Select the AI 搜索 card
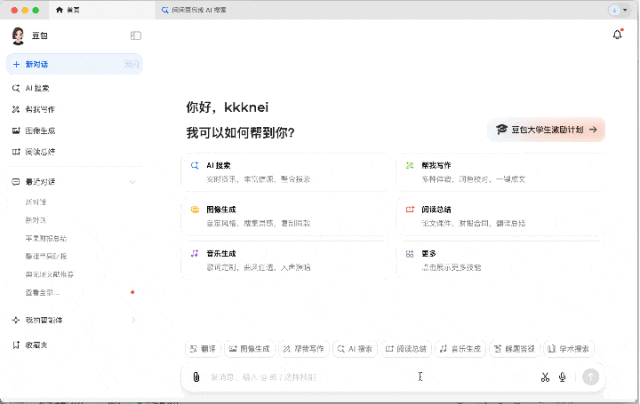 [285, 172]
